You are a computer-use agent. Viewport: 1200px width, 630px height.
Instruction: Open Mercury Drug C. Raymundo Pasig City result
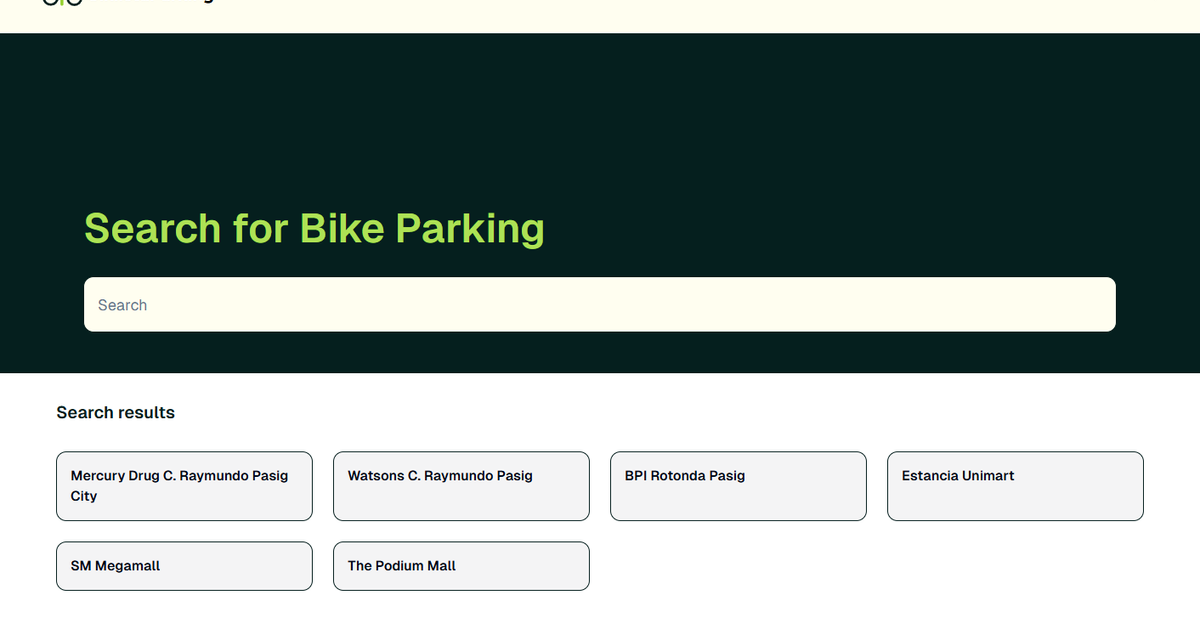pos(184,486)
